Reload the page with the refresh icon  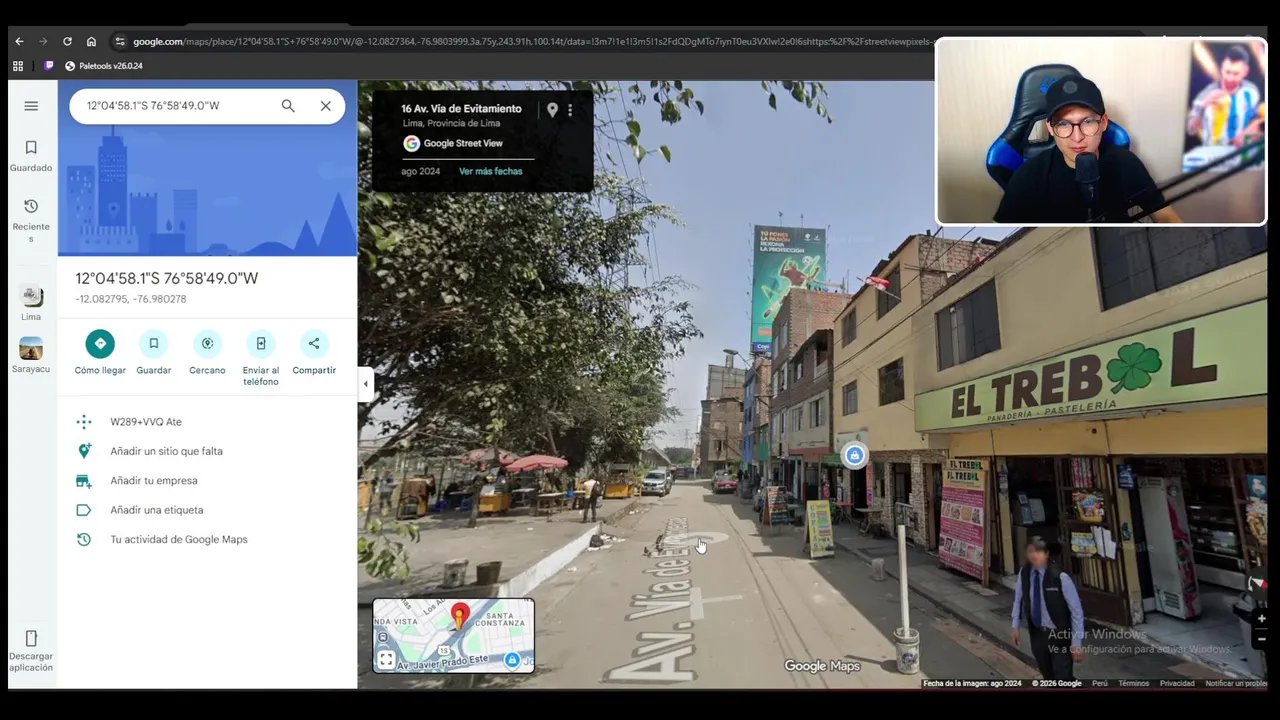click(67, 41)
